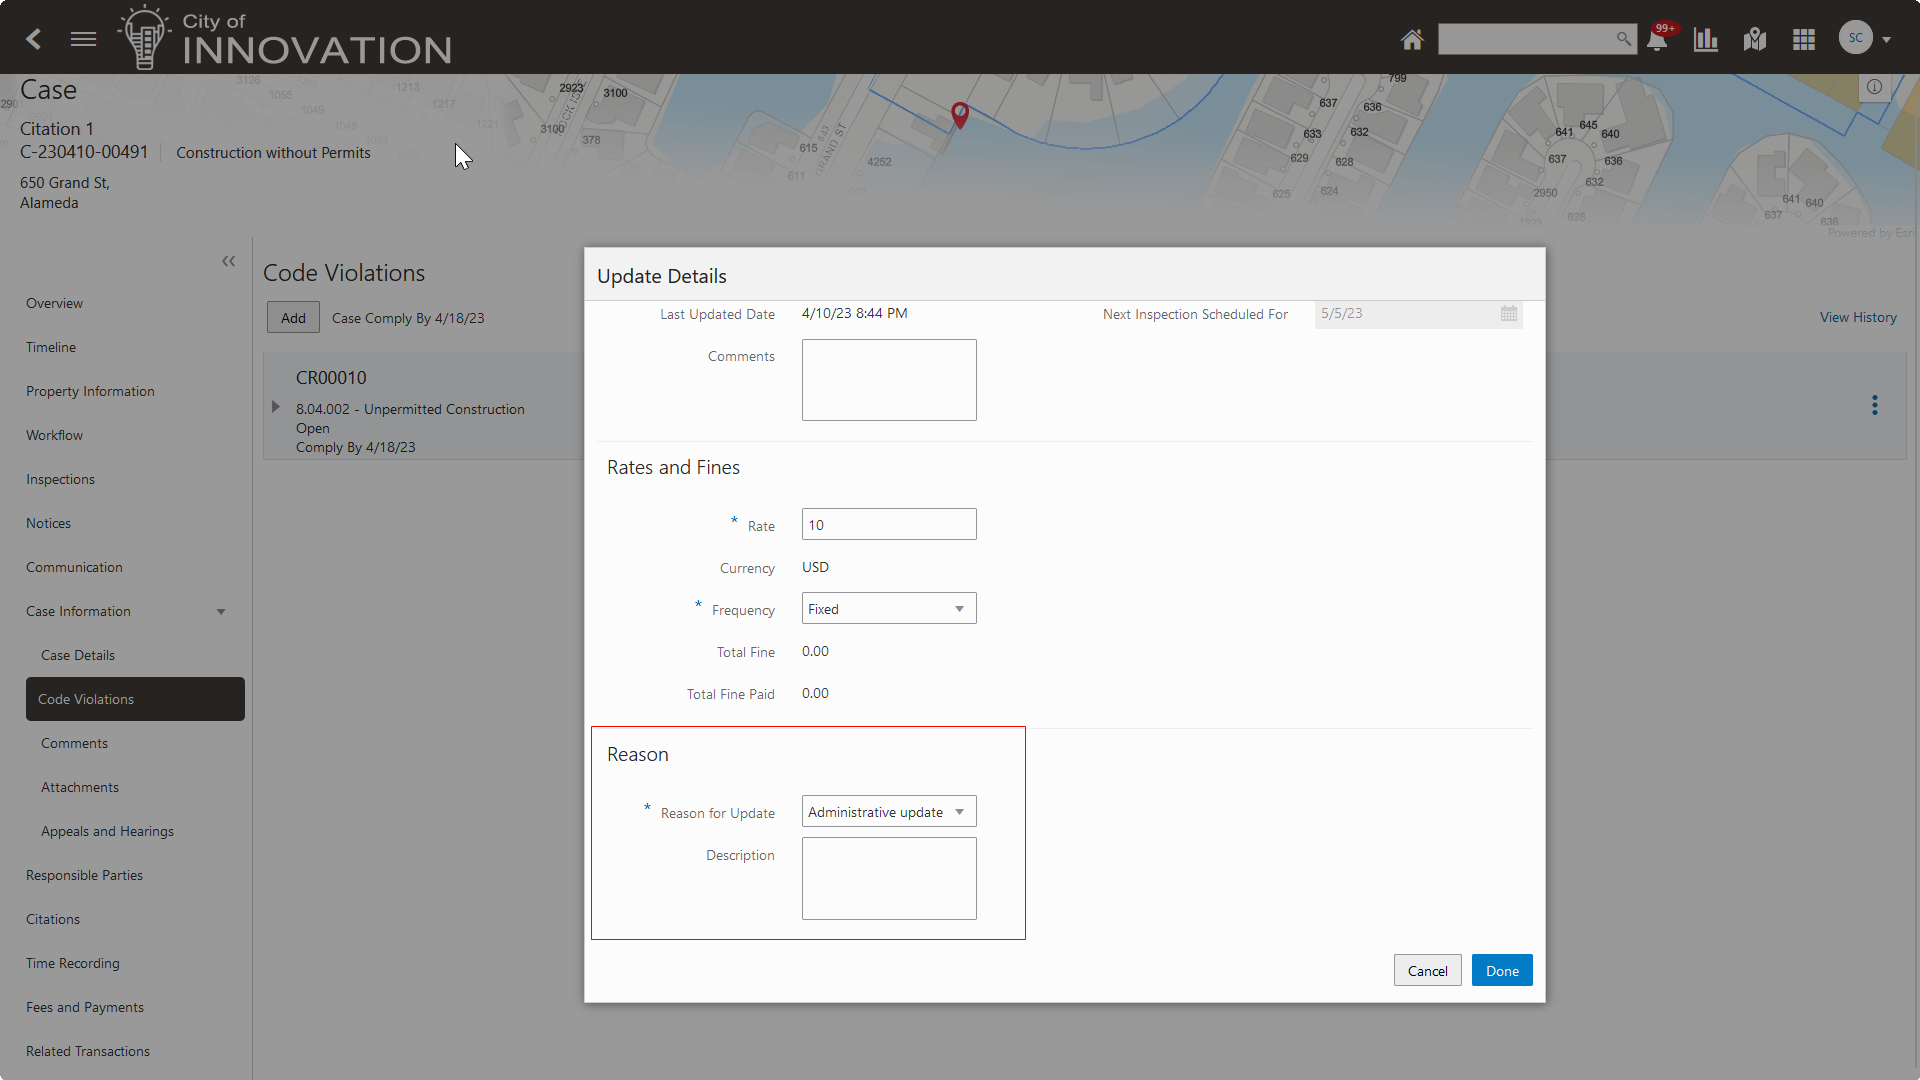
Task: Expand the CR00010 violation row
Action: (x=276, y=407)
